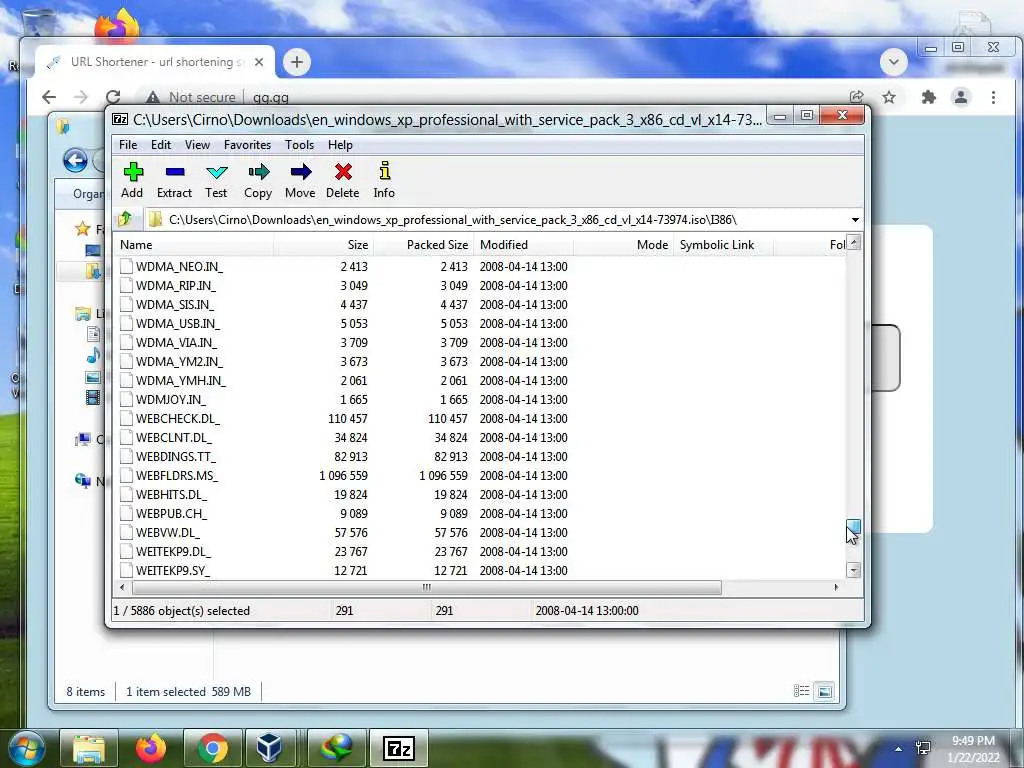Image resolution: width=1024 pixels, height=768 pixels.
Task: Expand the 7-Zip path dropdown
Action: [855, 220]
